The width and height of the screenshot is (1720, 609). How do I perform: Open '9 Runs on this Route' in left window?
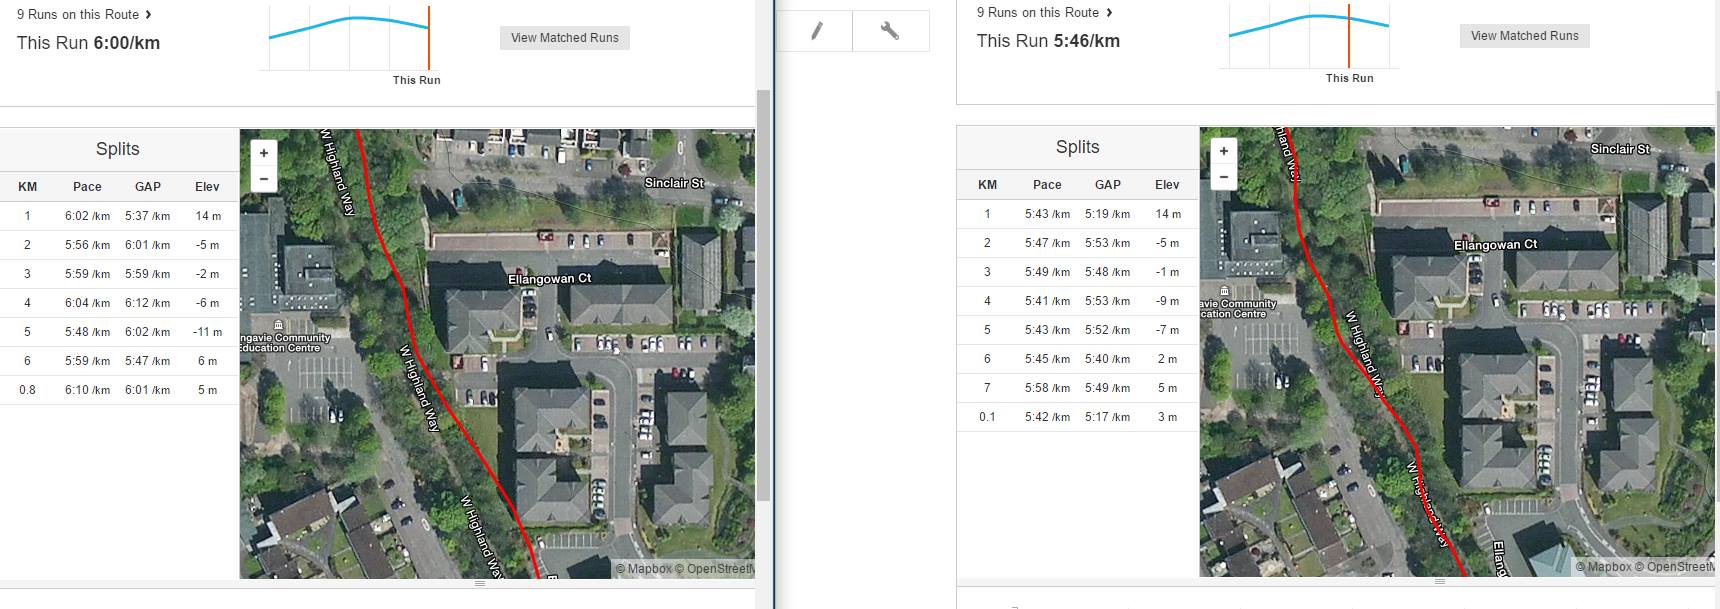(x=78, y=14)
